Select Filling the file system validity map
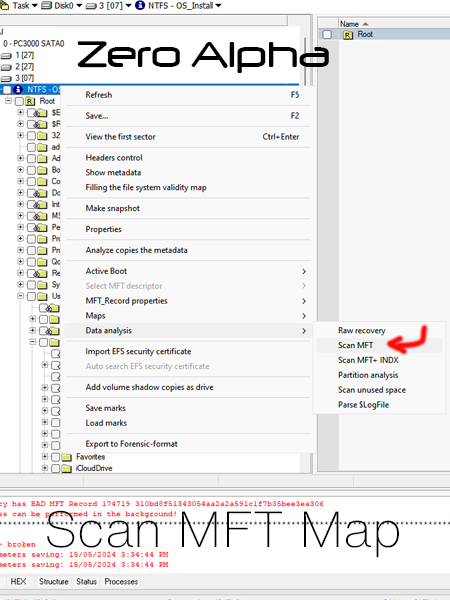Screen dimensions: 450x600 pyautogui.click(x=188, y=188)
